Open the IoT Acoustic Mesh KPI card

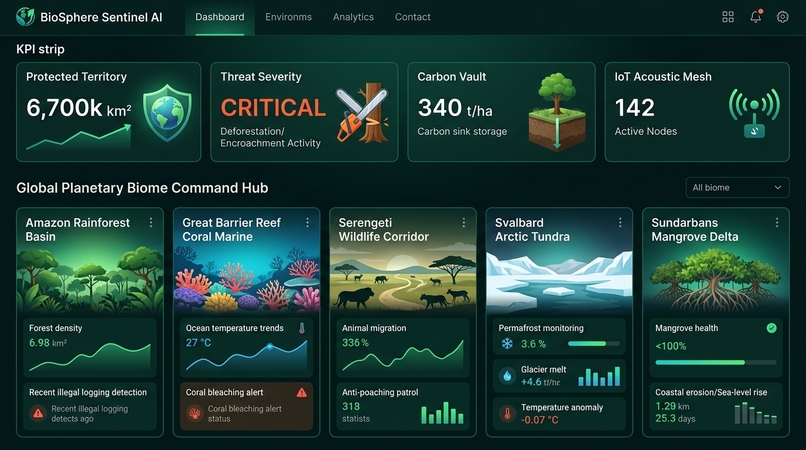(697, 112)
